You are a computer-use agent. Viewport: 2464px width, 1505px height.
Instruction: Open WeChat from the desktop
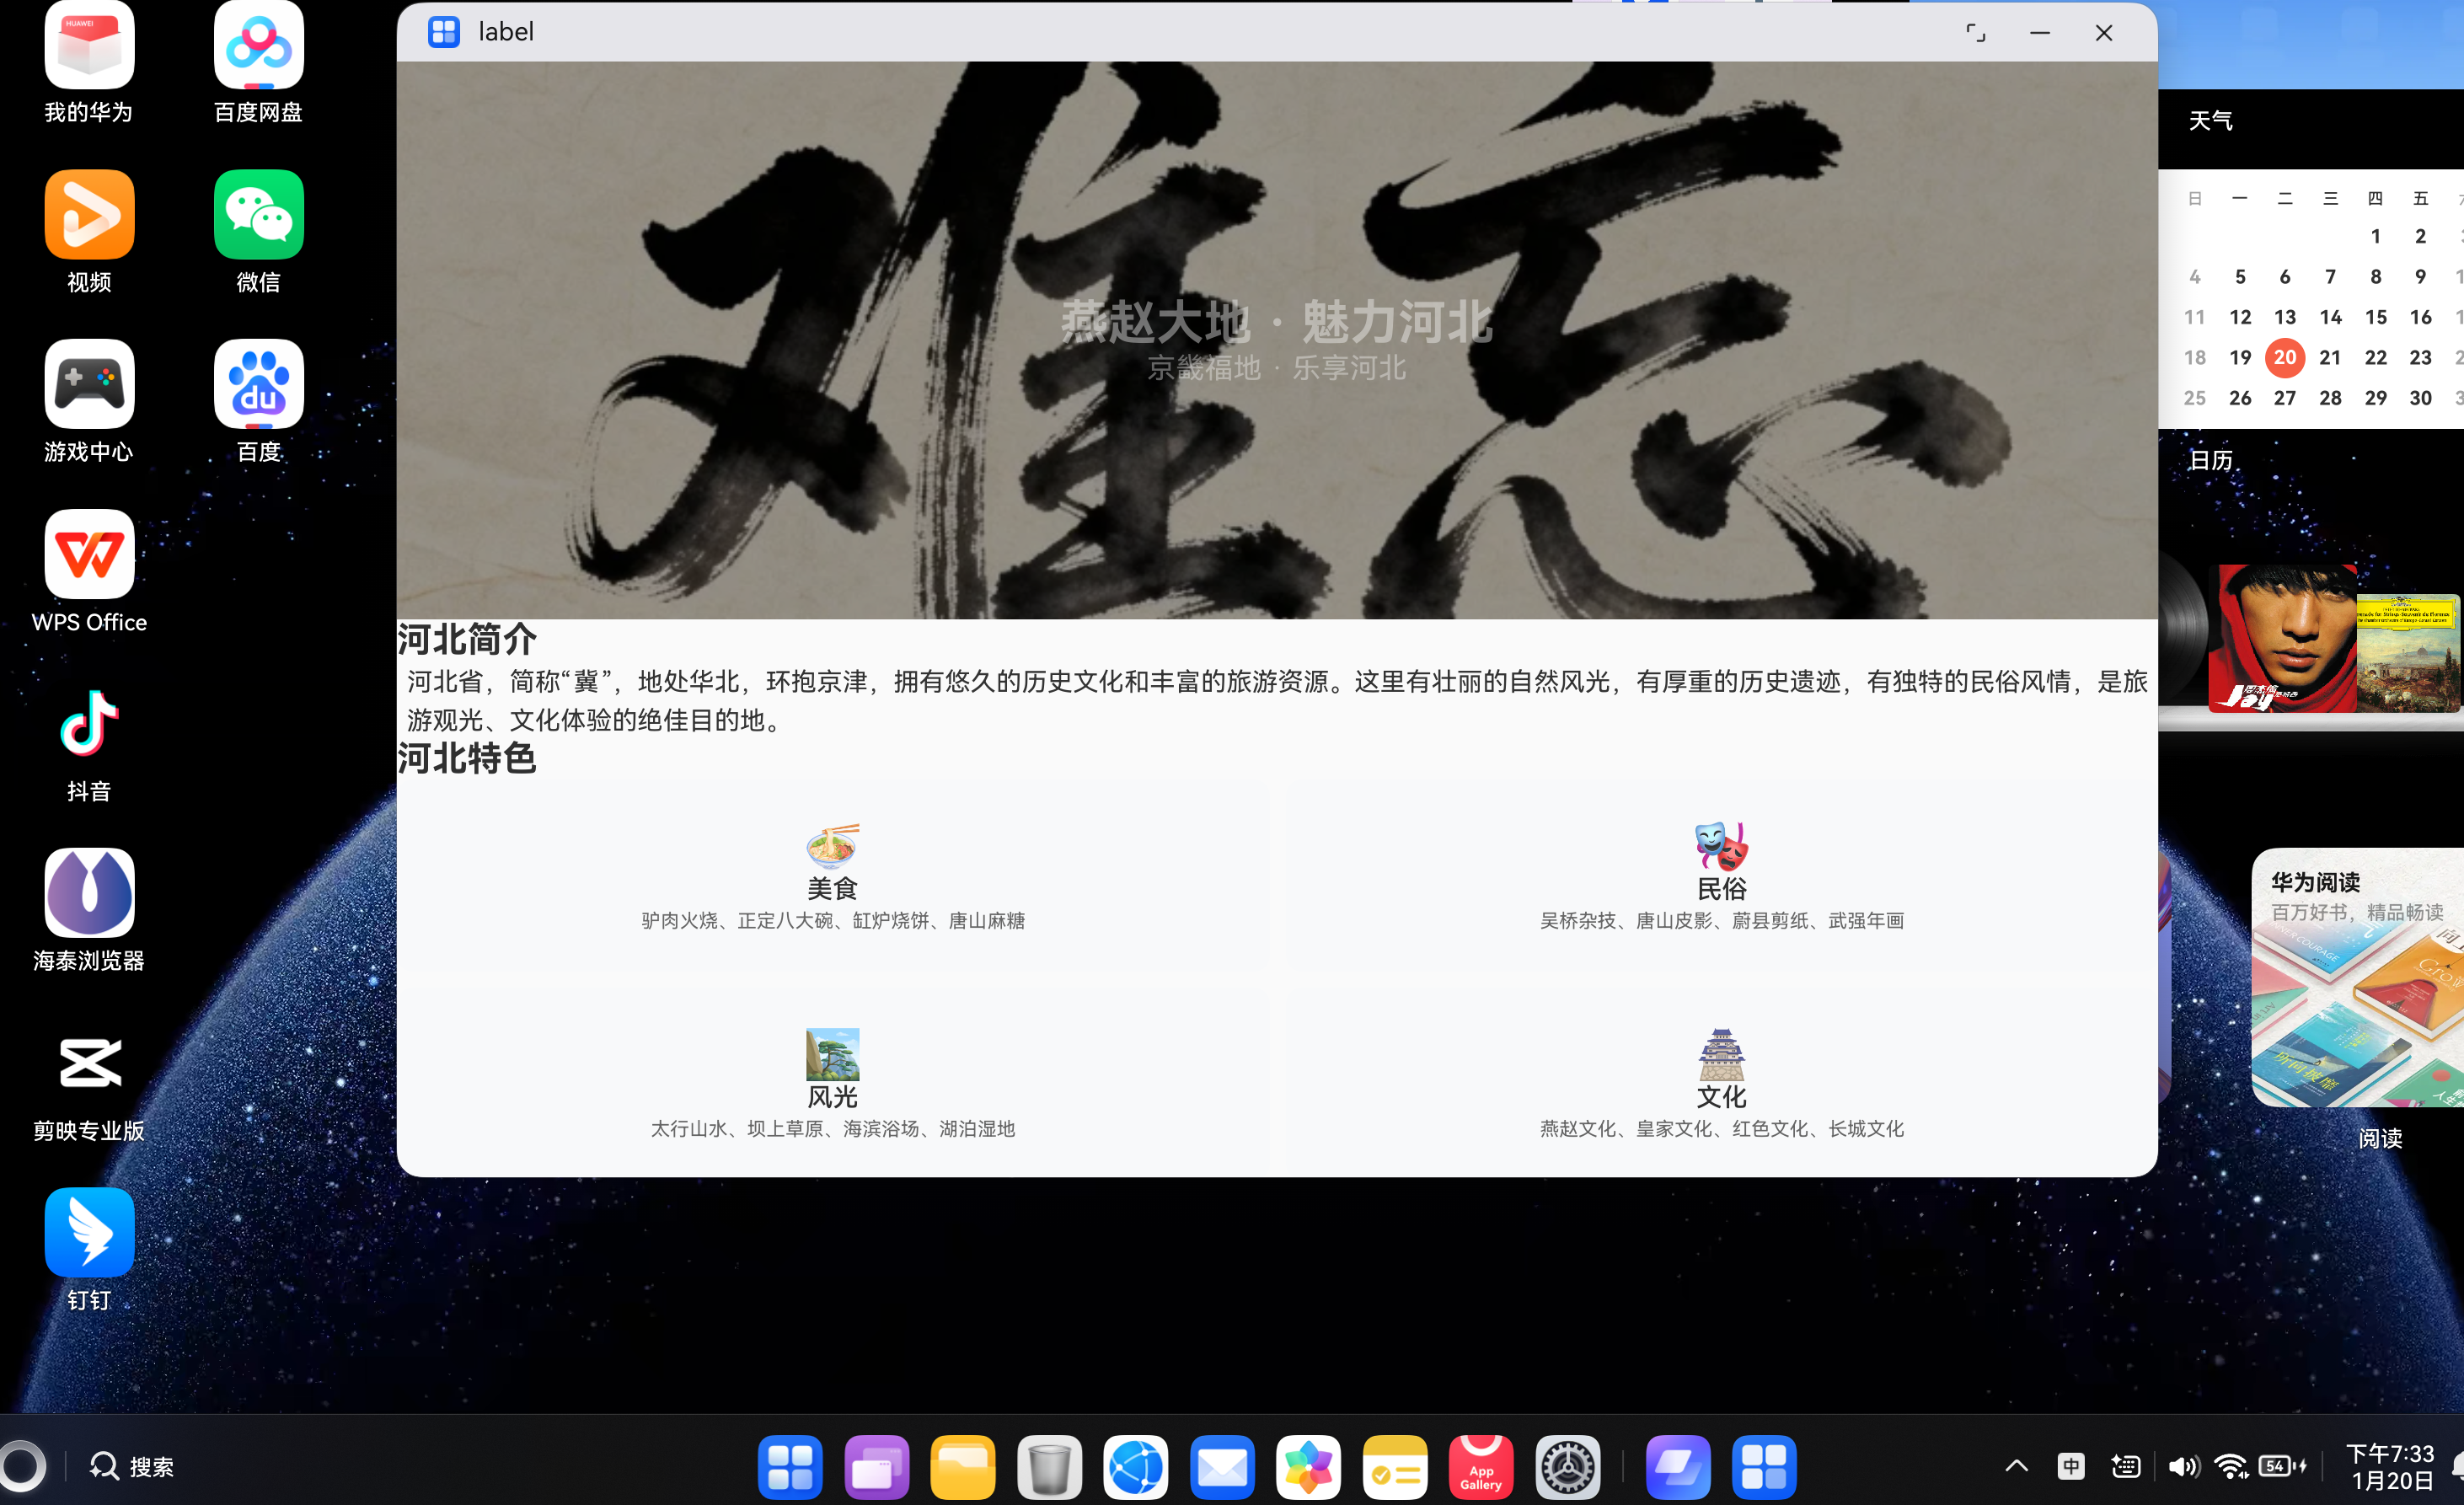pyautogui.click(x=257, y=214)
